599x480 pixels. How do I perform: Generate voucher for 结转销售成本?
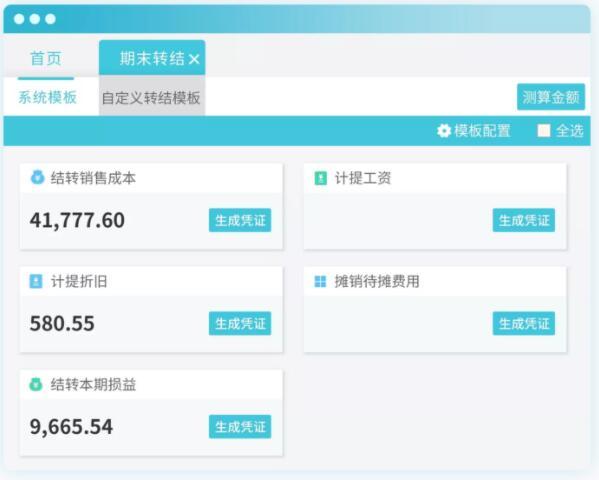pos(240,220)
